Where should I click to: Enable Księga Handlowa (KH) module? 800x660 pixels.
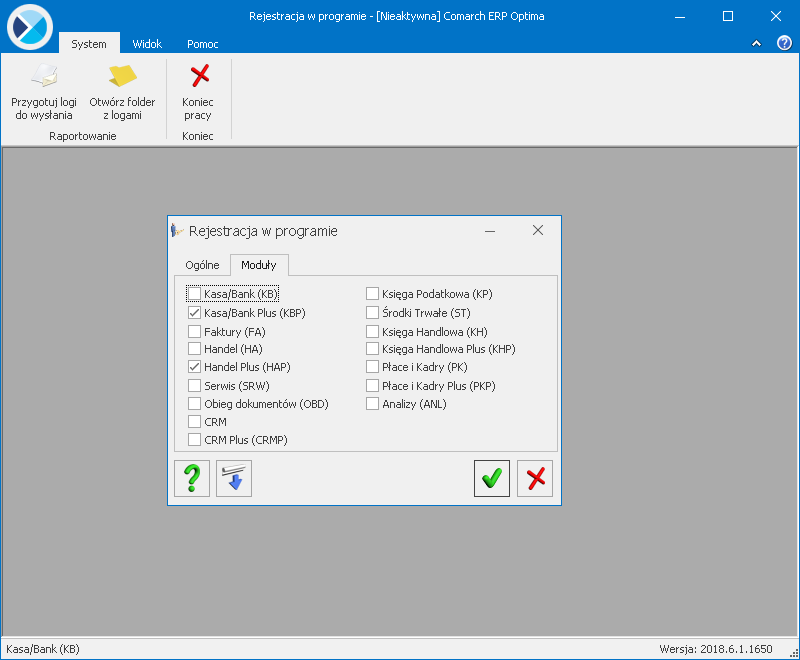(372, 332)
